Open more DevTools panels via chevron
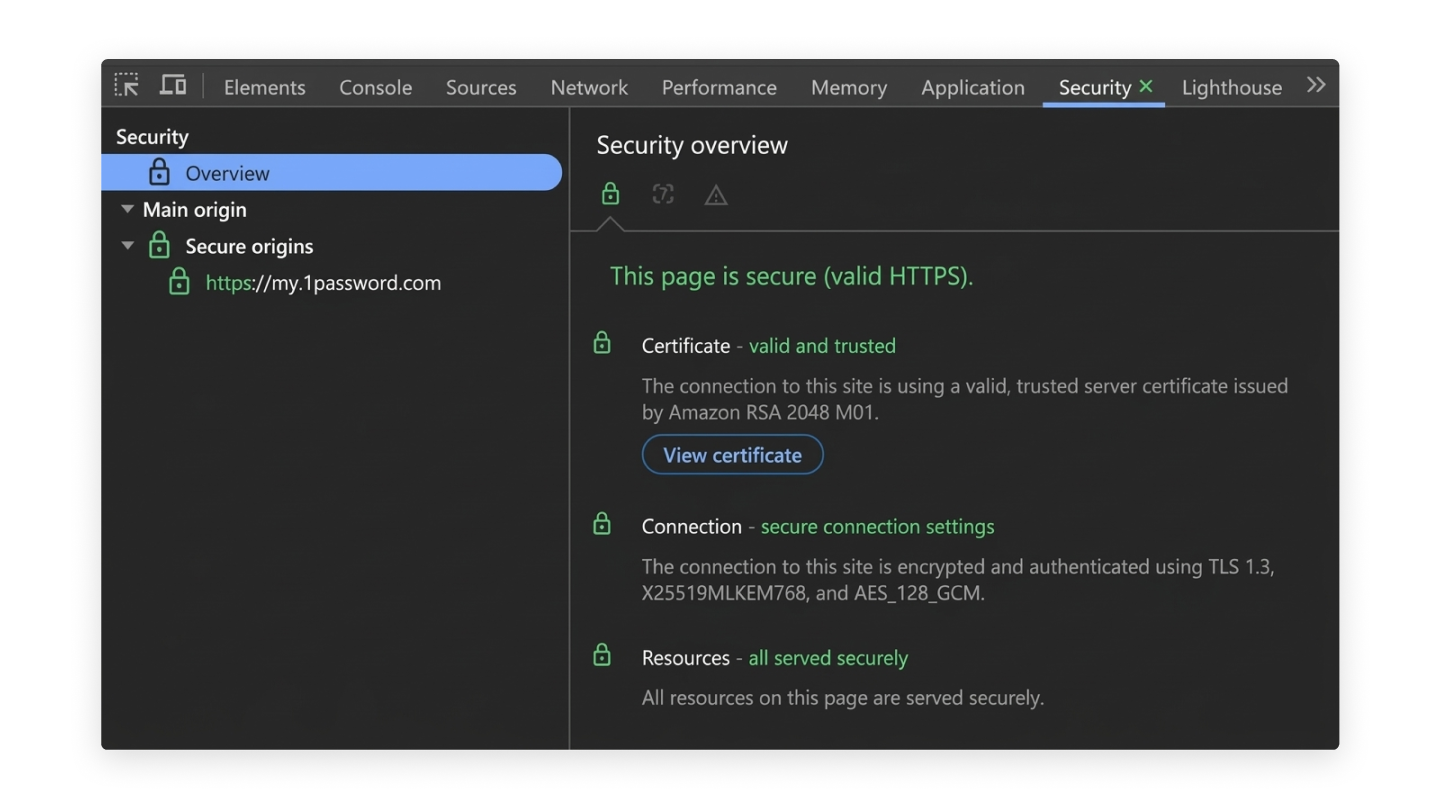Screen dimensions: 1440x810 point(1317,84)
